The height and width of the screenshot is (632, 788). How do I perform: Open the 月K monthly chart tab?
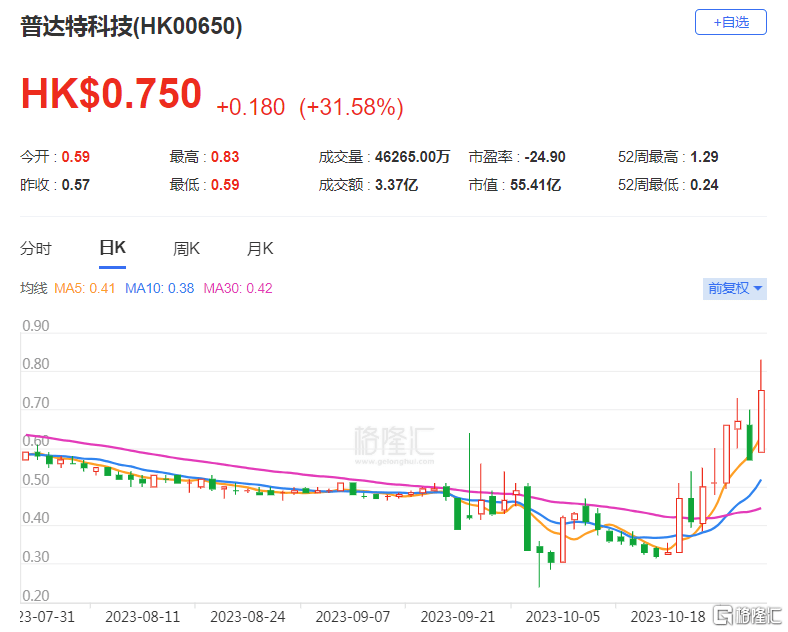[x=260, y=248]
